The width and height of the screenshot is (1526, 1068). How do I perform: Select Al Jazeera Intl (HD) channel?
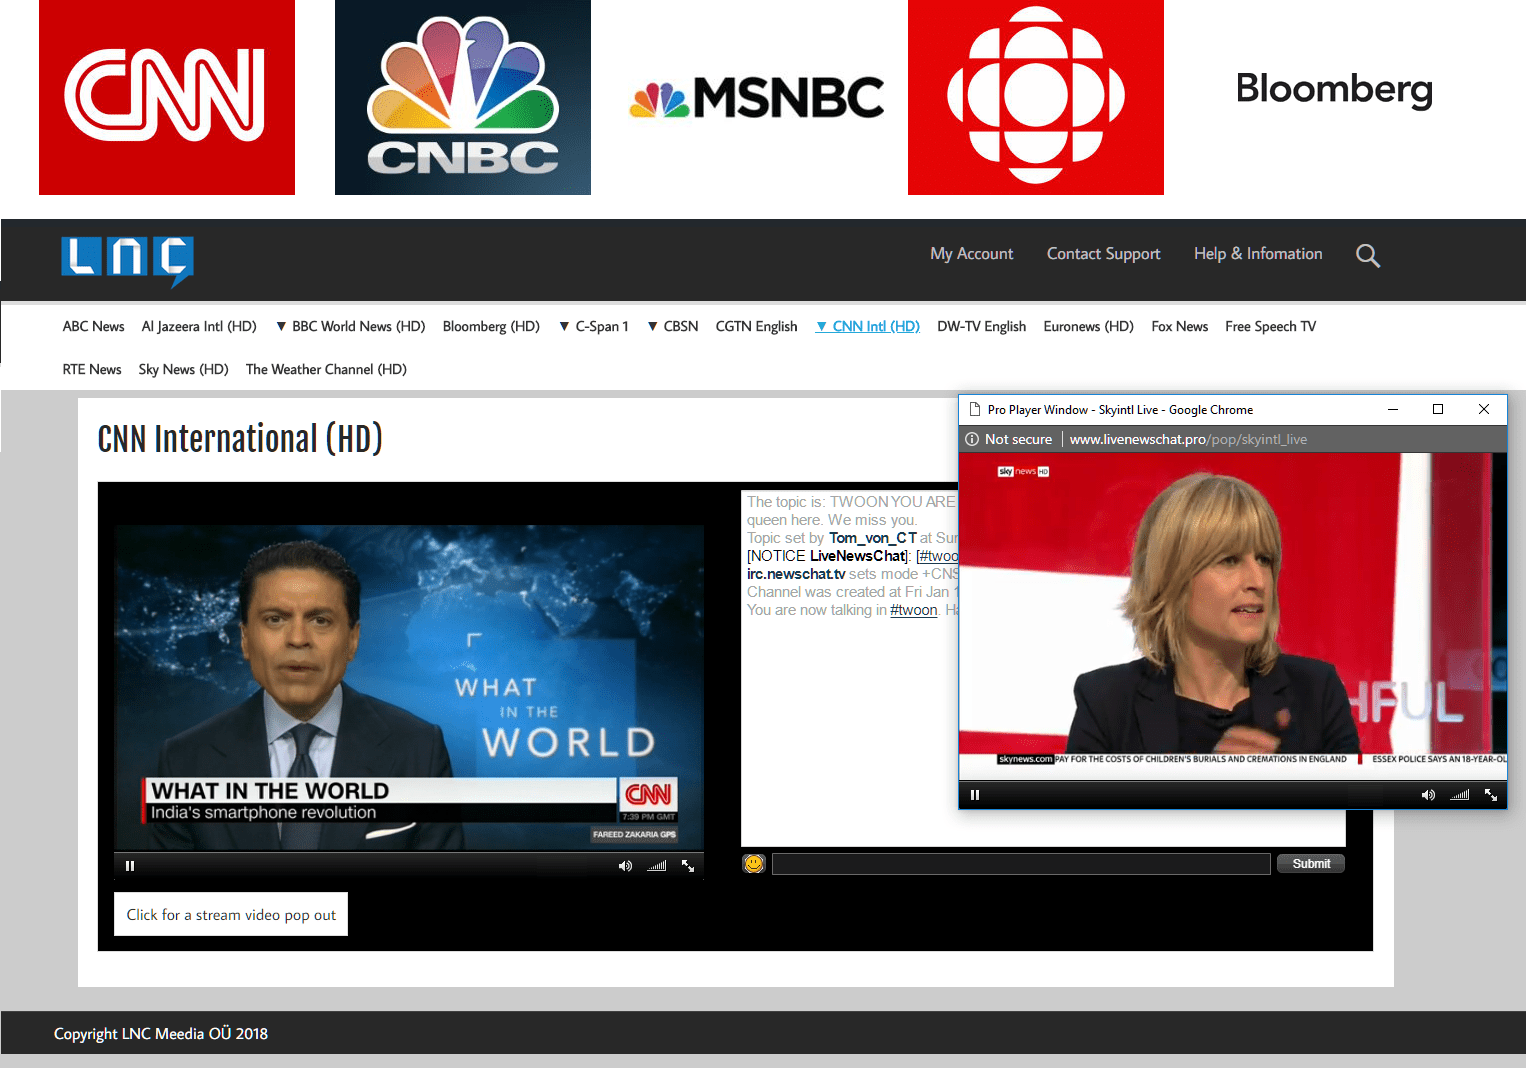[x=199, y=327]
